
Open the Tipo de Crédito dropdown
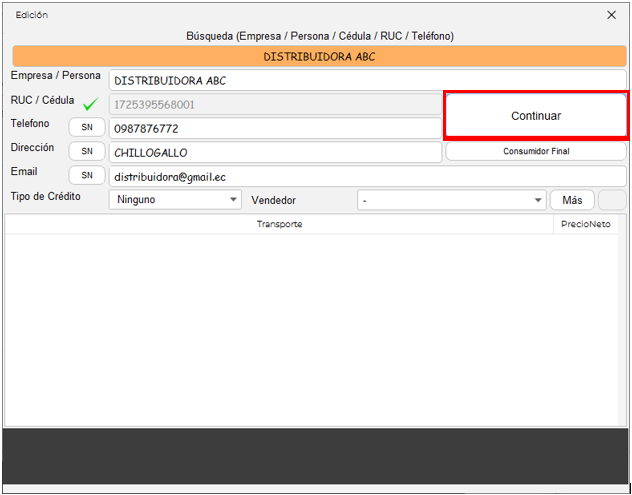[175, 199]
